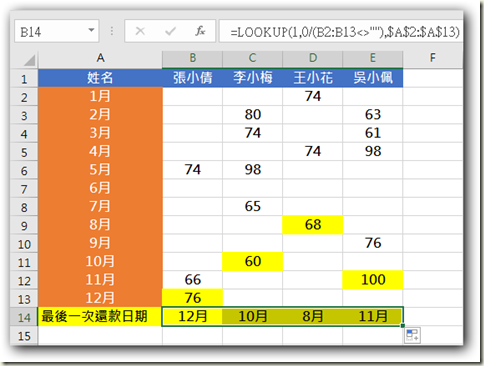This screenshot has width=484, height=366.
Task: Select the yellow cell with 100
Action: (x=373, y=280)
